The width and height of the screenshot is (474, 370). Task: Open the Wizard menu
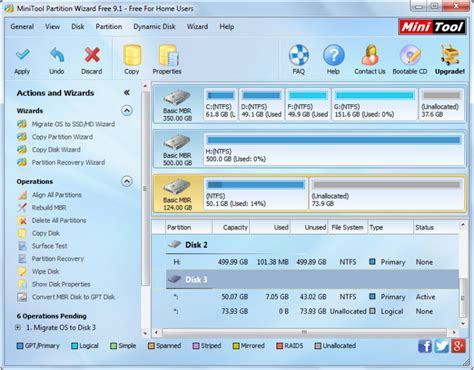click(197, 27)
